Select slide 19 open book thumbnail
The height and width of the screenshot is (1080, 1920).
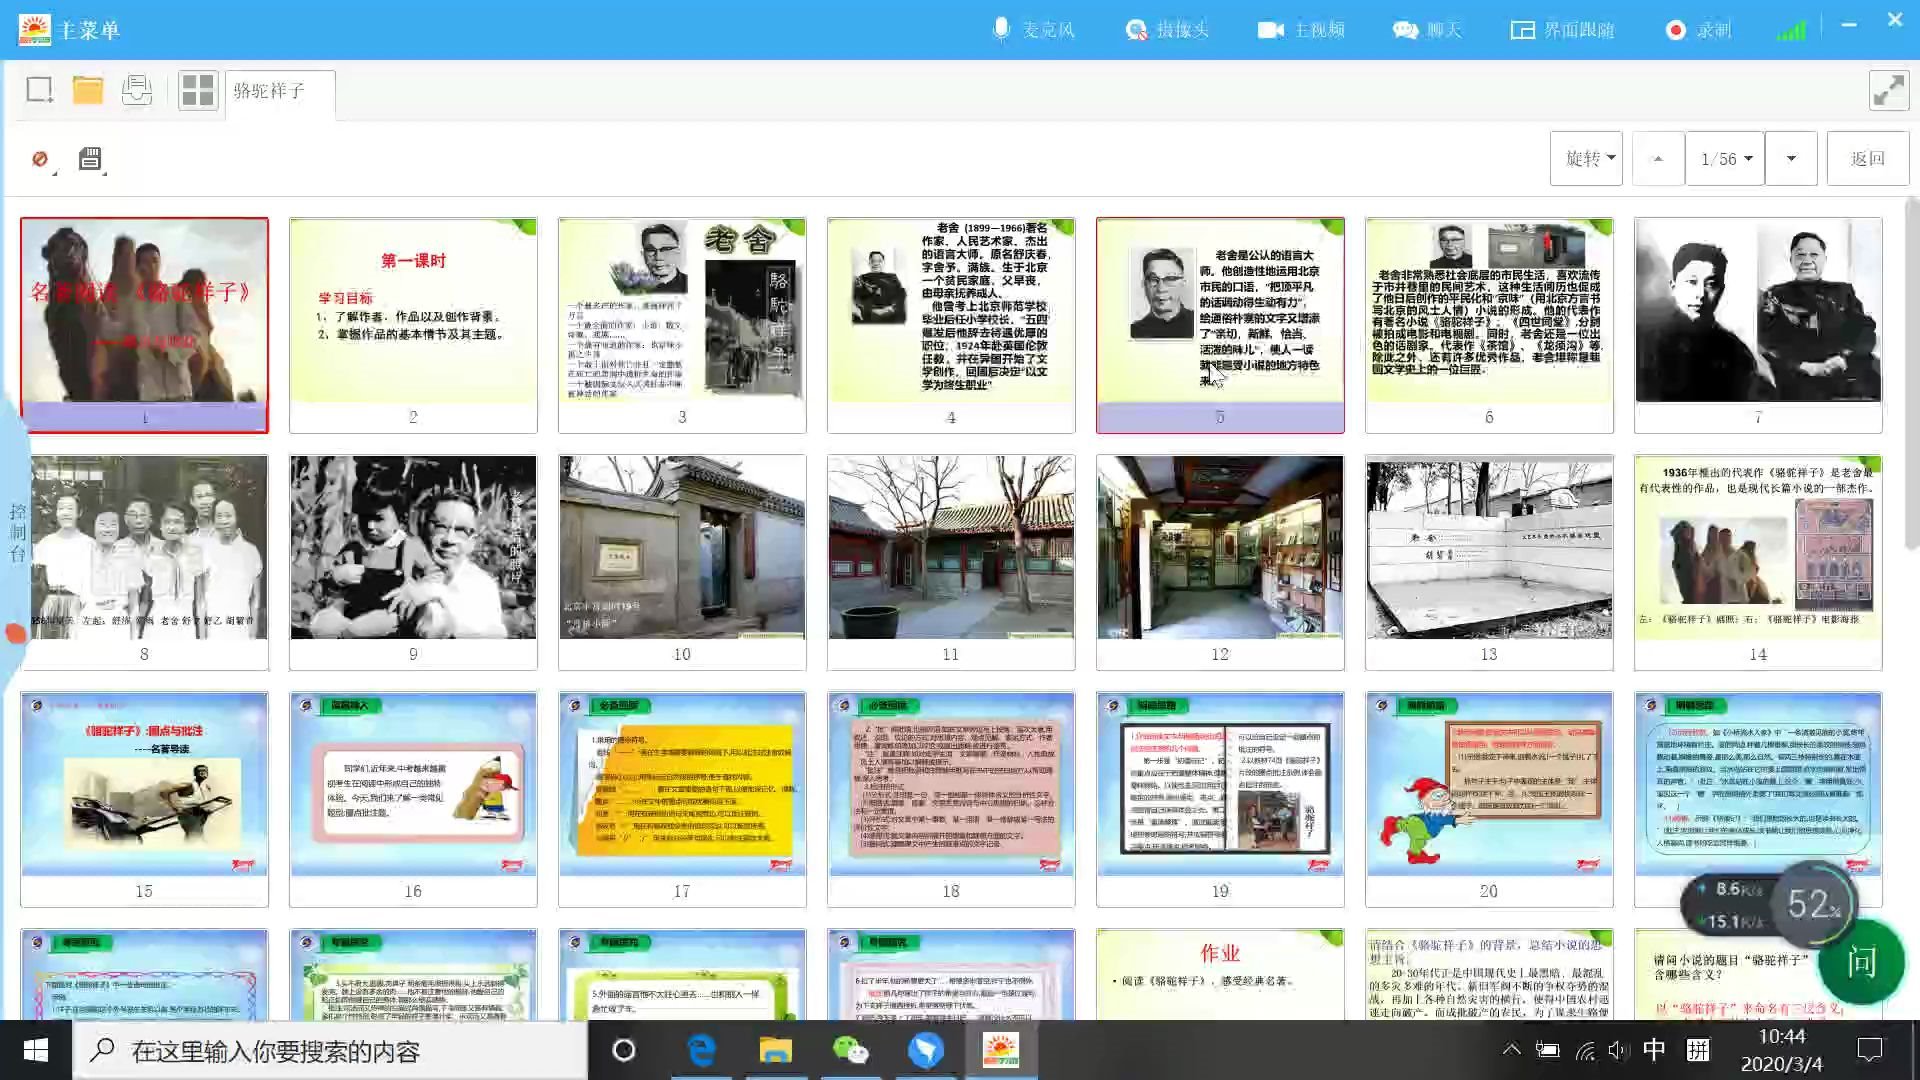pos(1220,799)
